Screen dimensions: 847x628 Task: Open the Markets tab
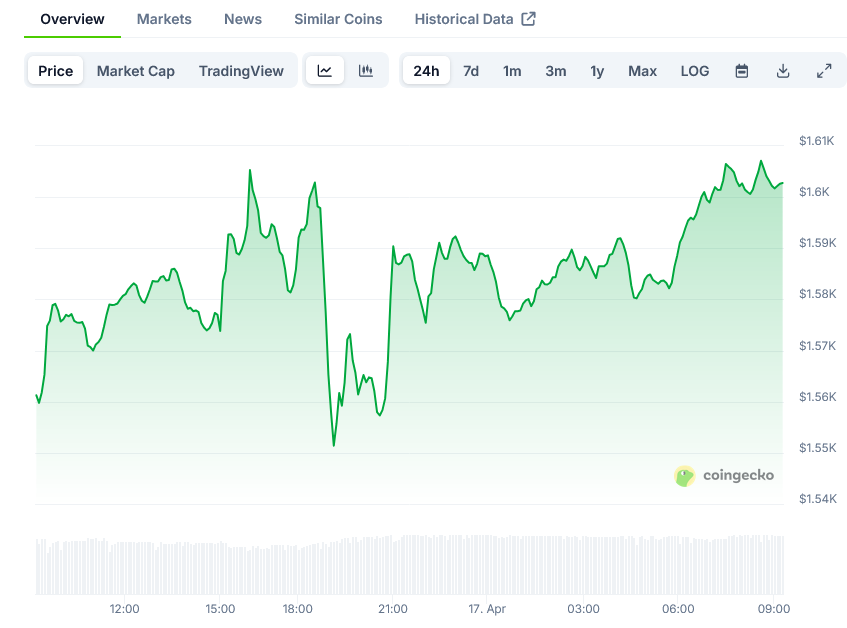164,18
